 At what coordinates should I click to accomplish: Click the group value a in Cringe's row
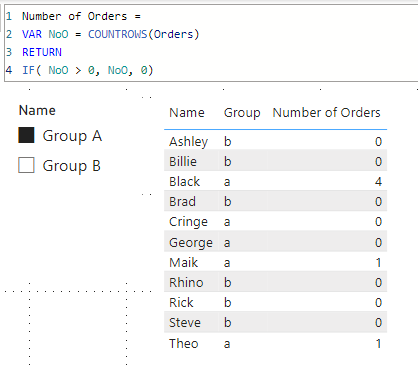tap(227, 222)
